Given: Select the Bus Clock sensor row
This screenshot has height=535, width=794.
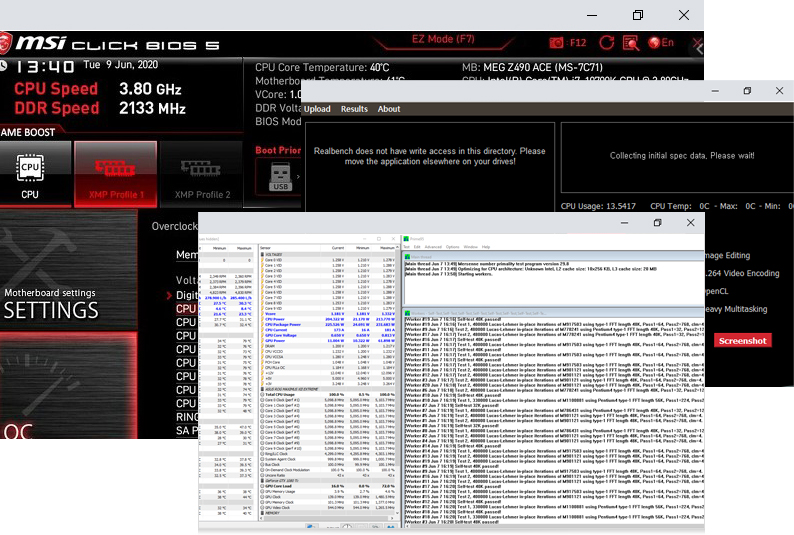Looking at the screenshot, I should point(328,465).
